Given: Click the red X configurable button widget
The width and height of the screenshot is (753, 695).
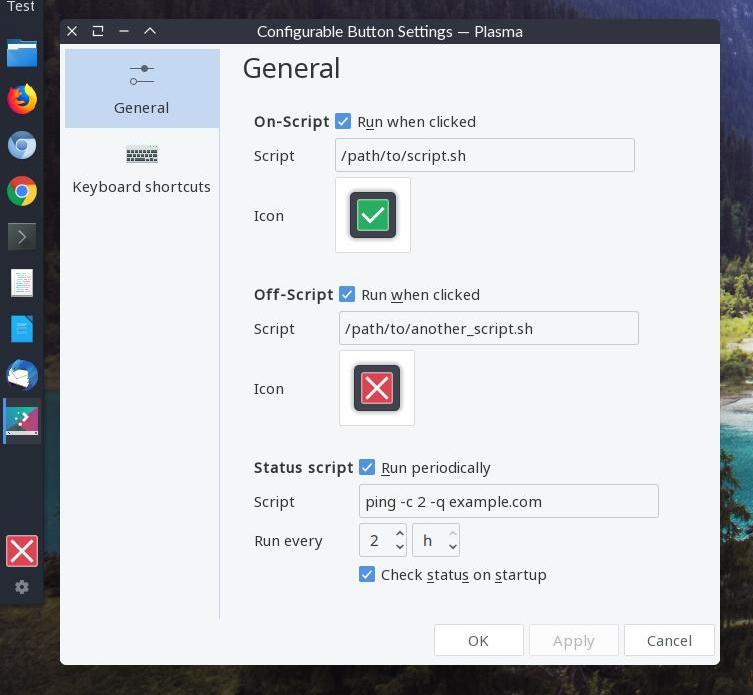Looking at the screenshot, I should click(22, 551).
